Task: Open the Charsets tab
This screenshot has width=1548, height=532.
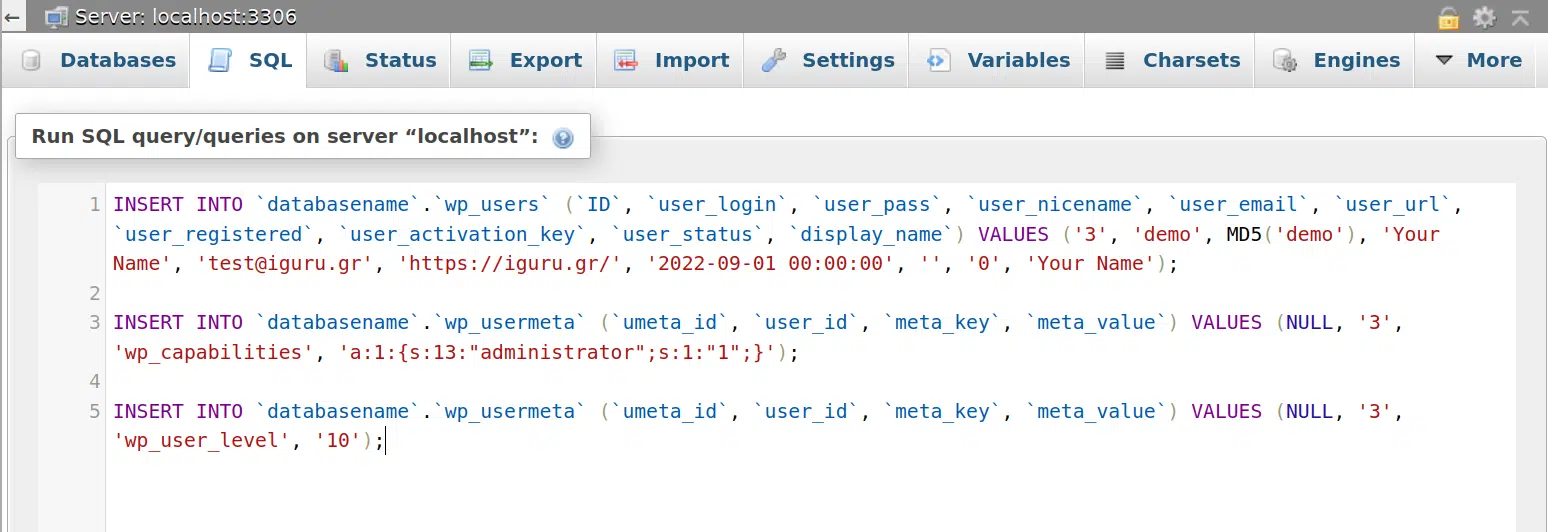Action: tap(1170, 60)
